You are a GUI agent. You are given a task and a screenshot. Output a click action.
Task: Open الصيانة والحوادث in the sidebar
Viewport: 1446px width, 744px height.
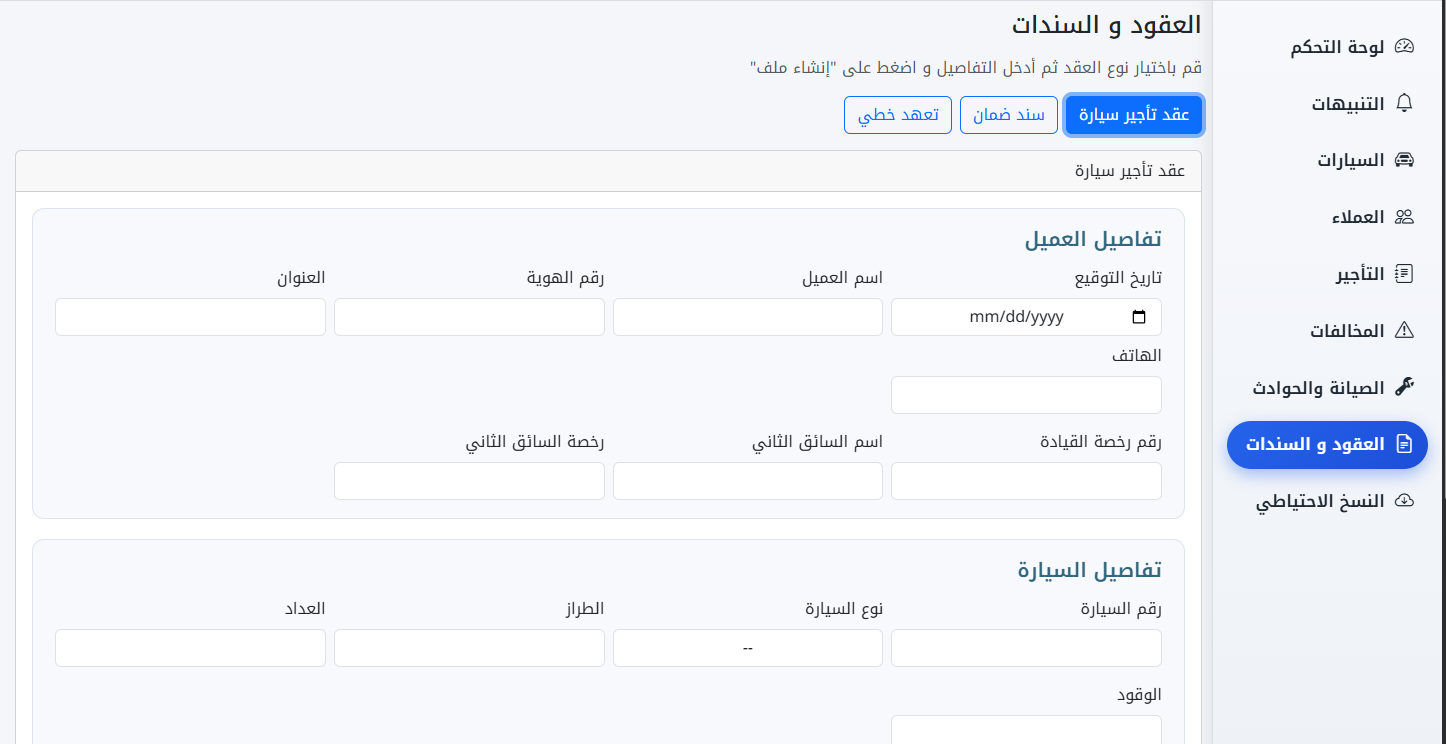coord(1327,388)
